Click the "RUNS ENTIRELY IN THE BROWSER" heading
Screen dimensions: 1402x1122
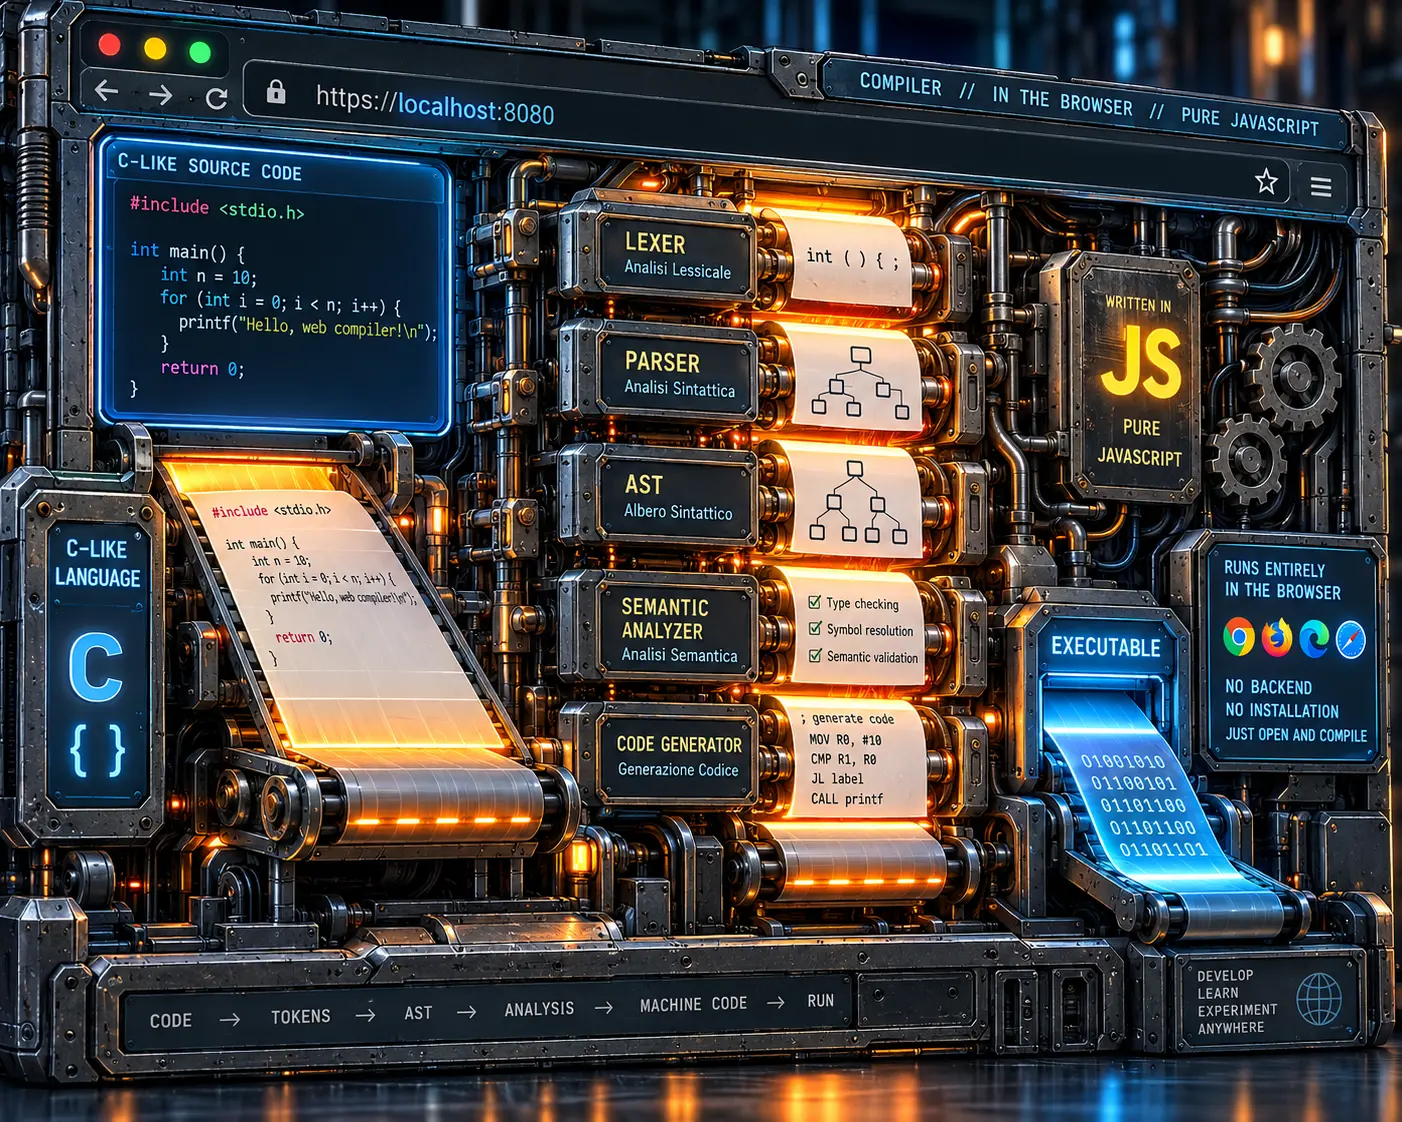point(1282,580)
